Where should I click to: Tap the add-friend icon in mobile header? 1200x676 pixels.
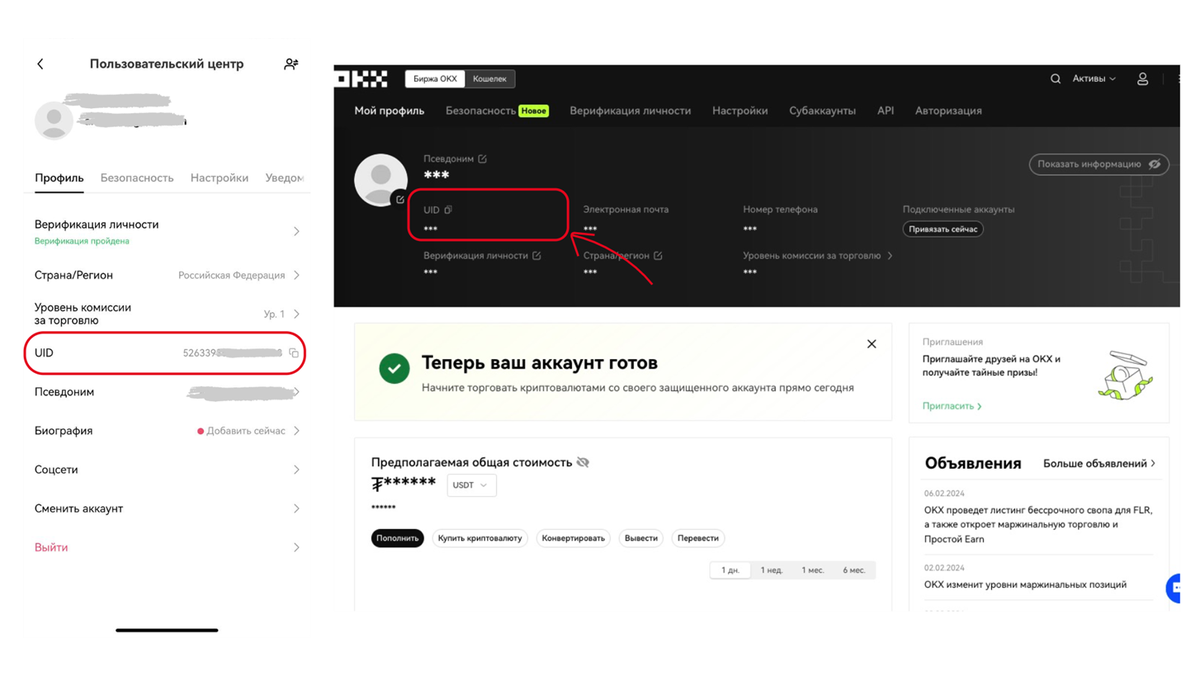pos(291,64)
